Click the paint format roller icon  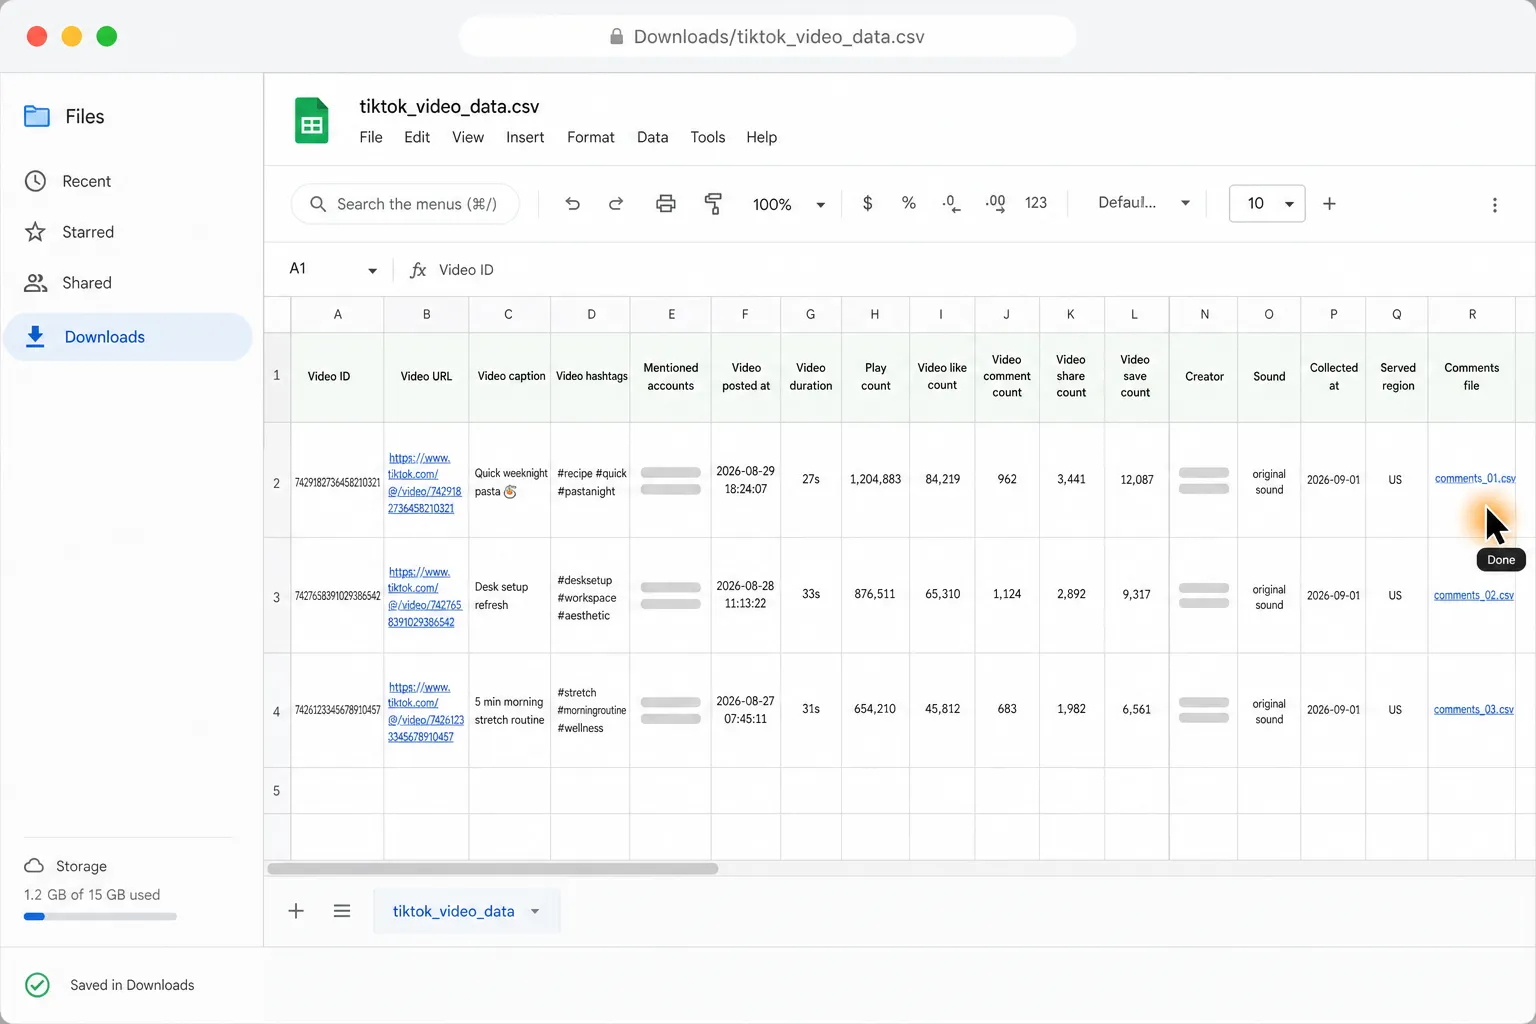coord(713,204)
